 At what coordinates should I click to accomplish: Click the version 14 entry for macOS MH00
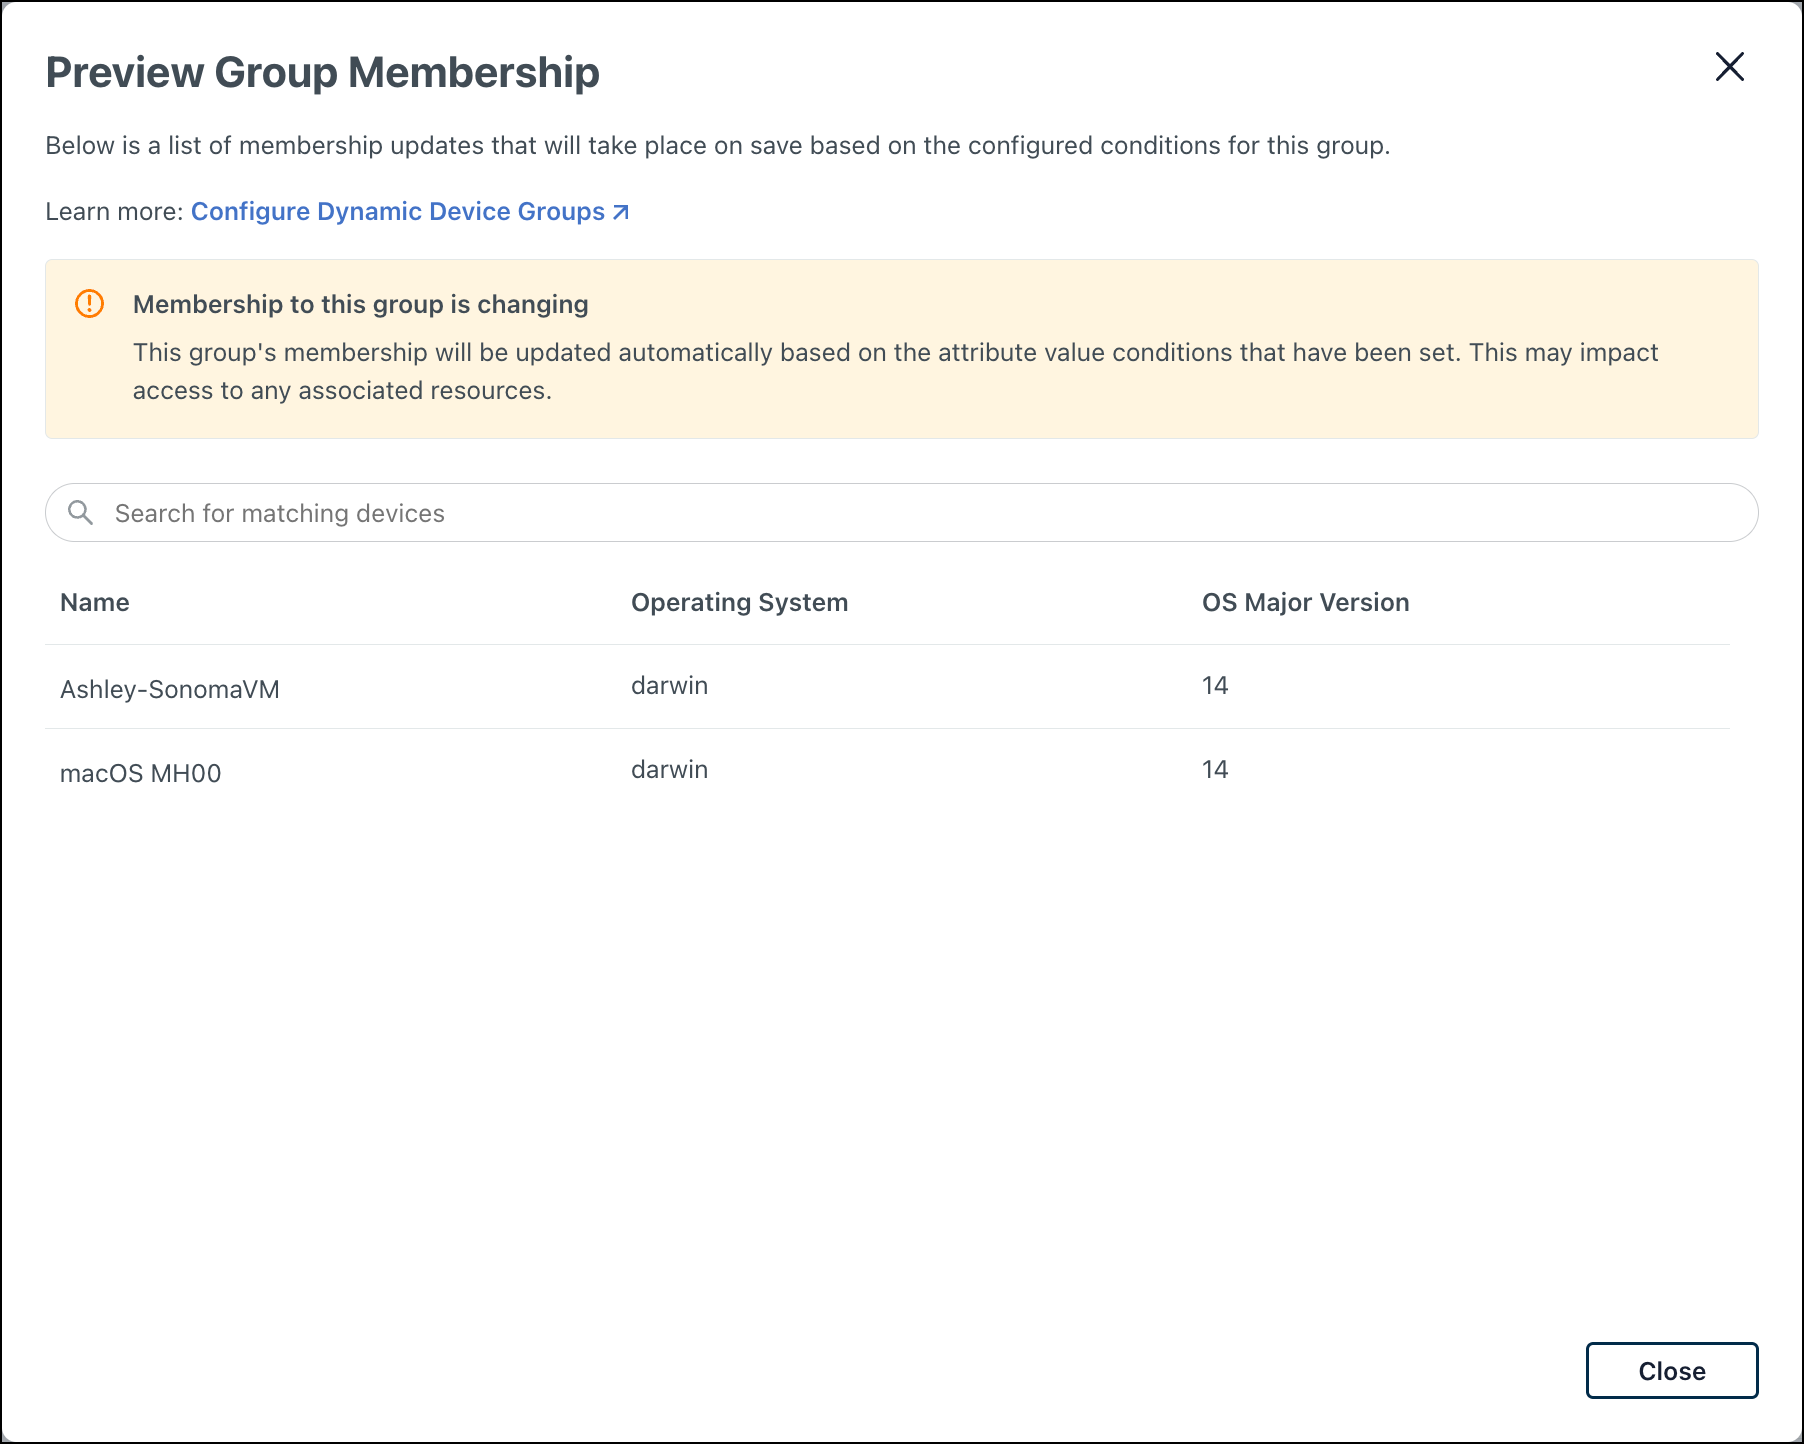1216,769
